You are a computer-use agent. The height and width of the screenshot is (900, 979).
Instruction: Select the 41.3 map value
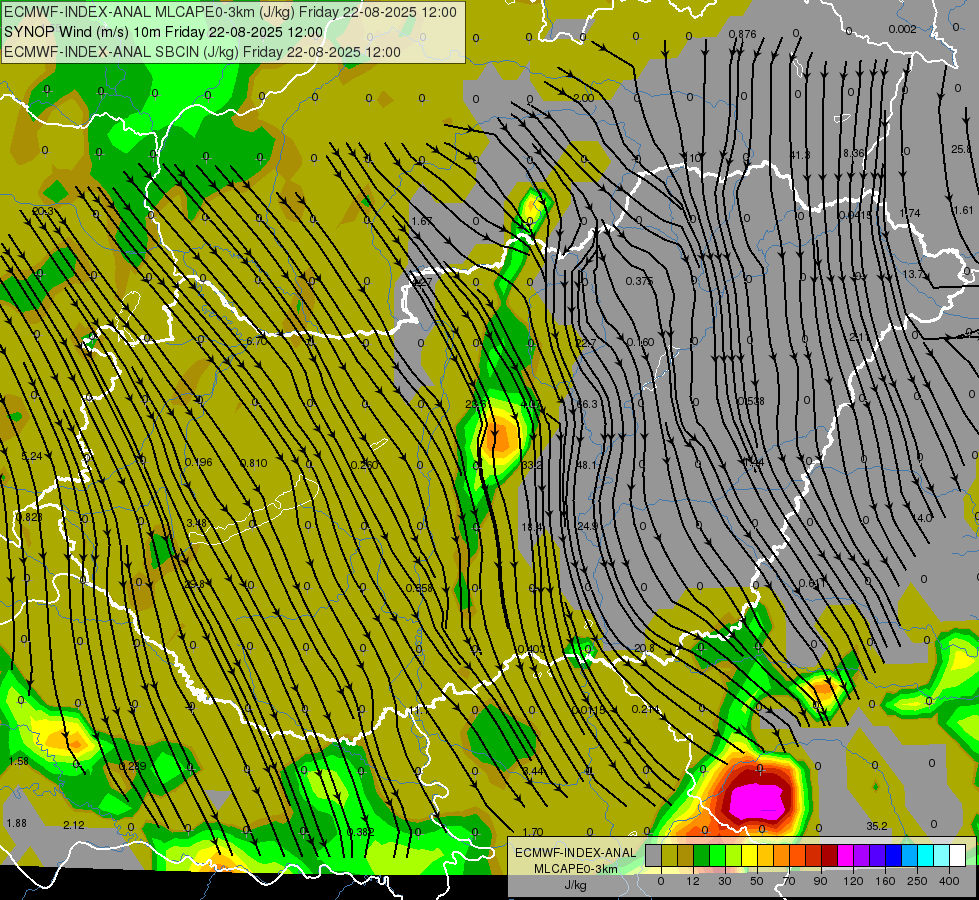click(x=800, y=155)
